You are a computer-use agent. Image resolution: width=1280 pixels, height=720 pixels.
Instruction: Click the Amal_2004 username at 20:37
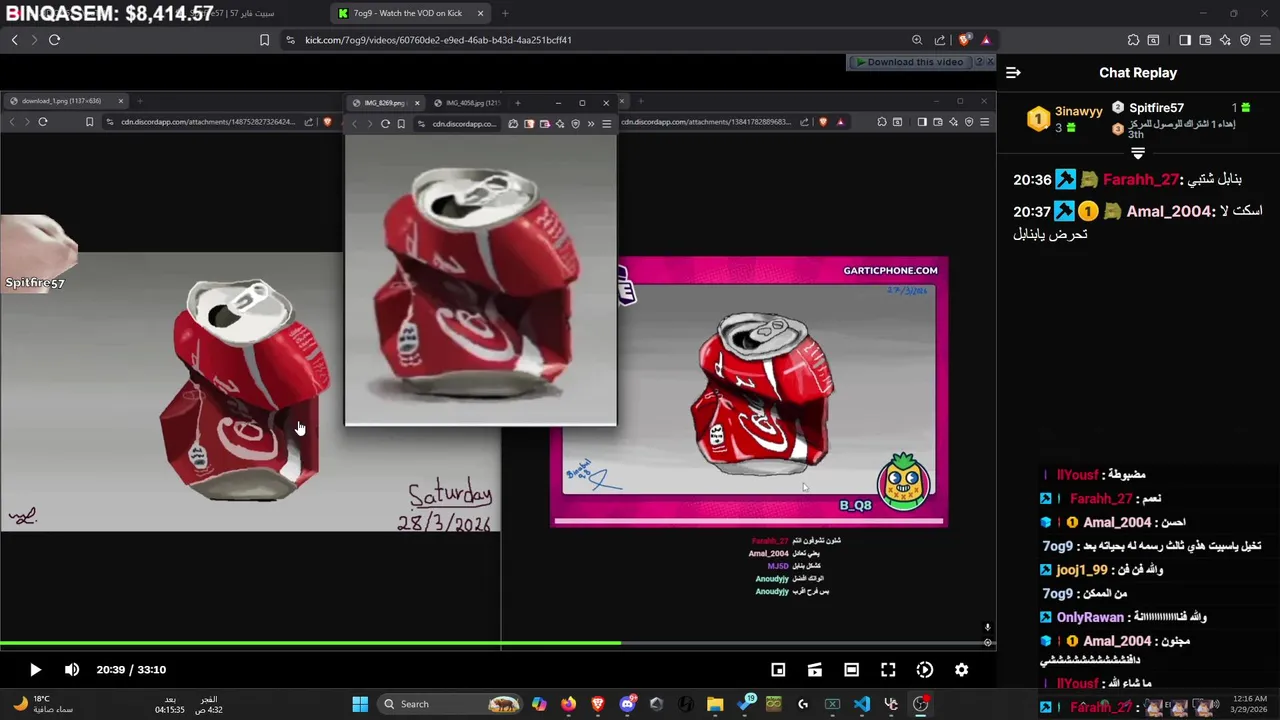tap(1169, 212)
